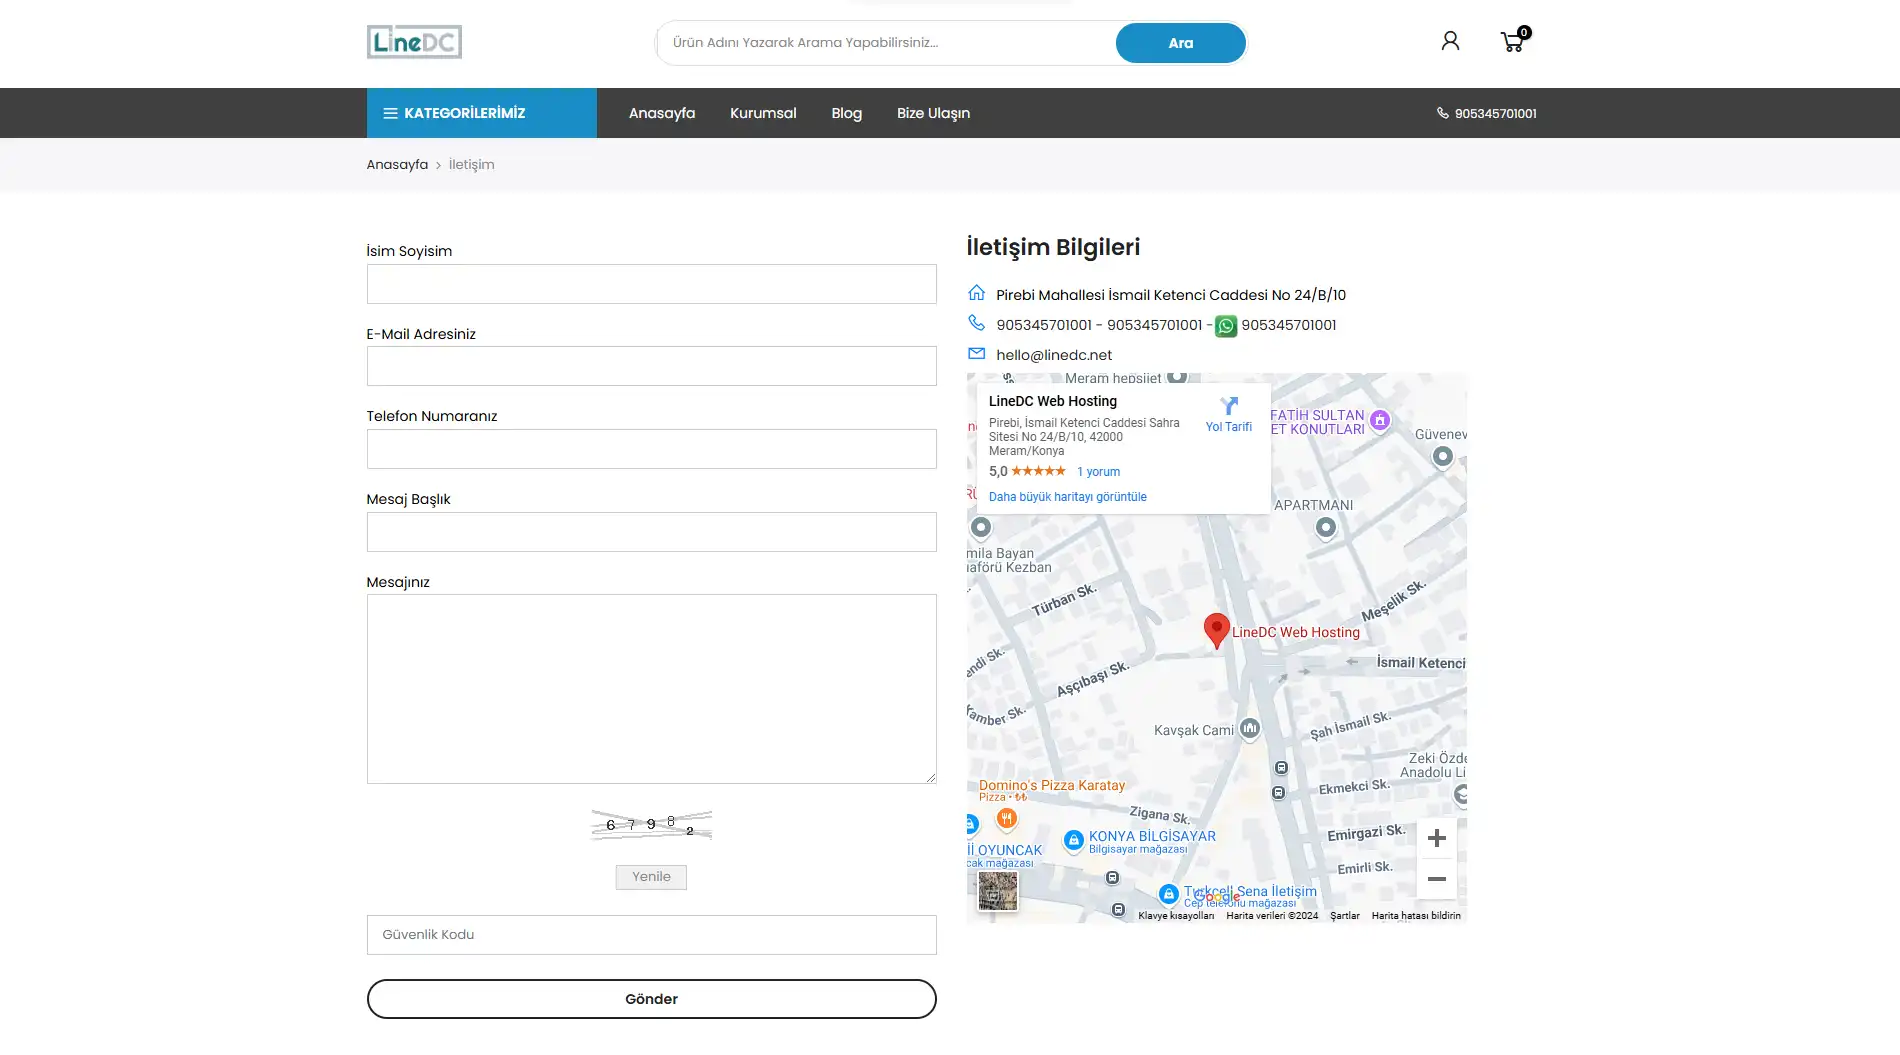Click the WhatsApp icon in contact info

pos(1225,326)
